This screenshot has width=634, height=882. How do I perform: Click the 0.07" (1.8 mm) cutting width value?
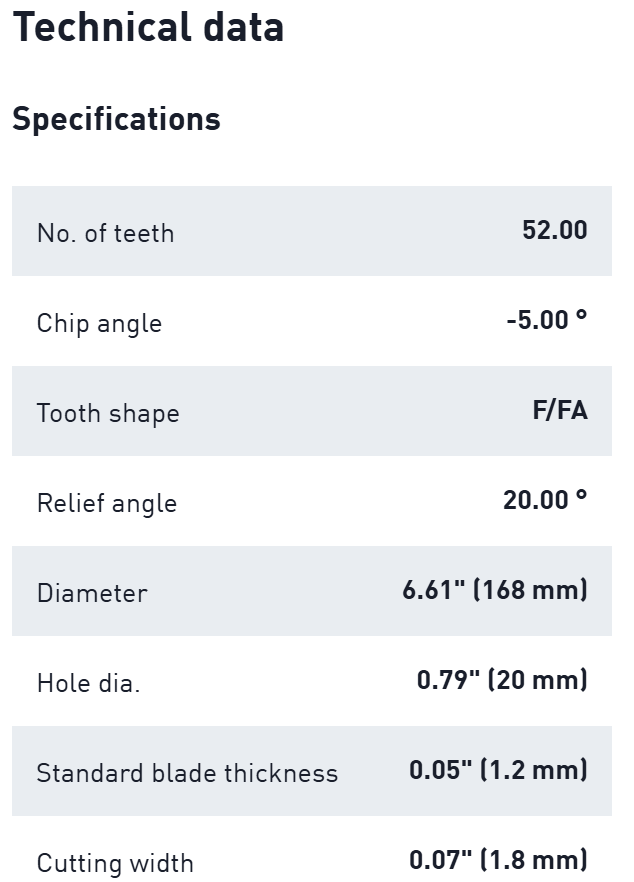coord(498,860)
